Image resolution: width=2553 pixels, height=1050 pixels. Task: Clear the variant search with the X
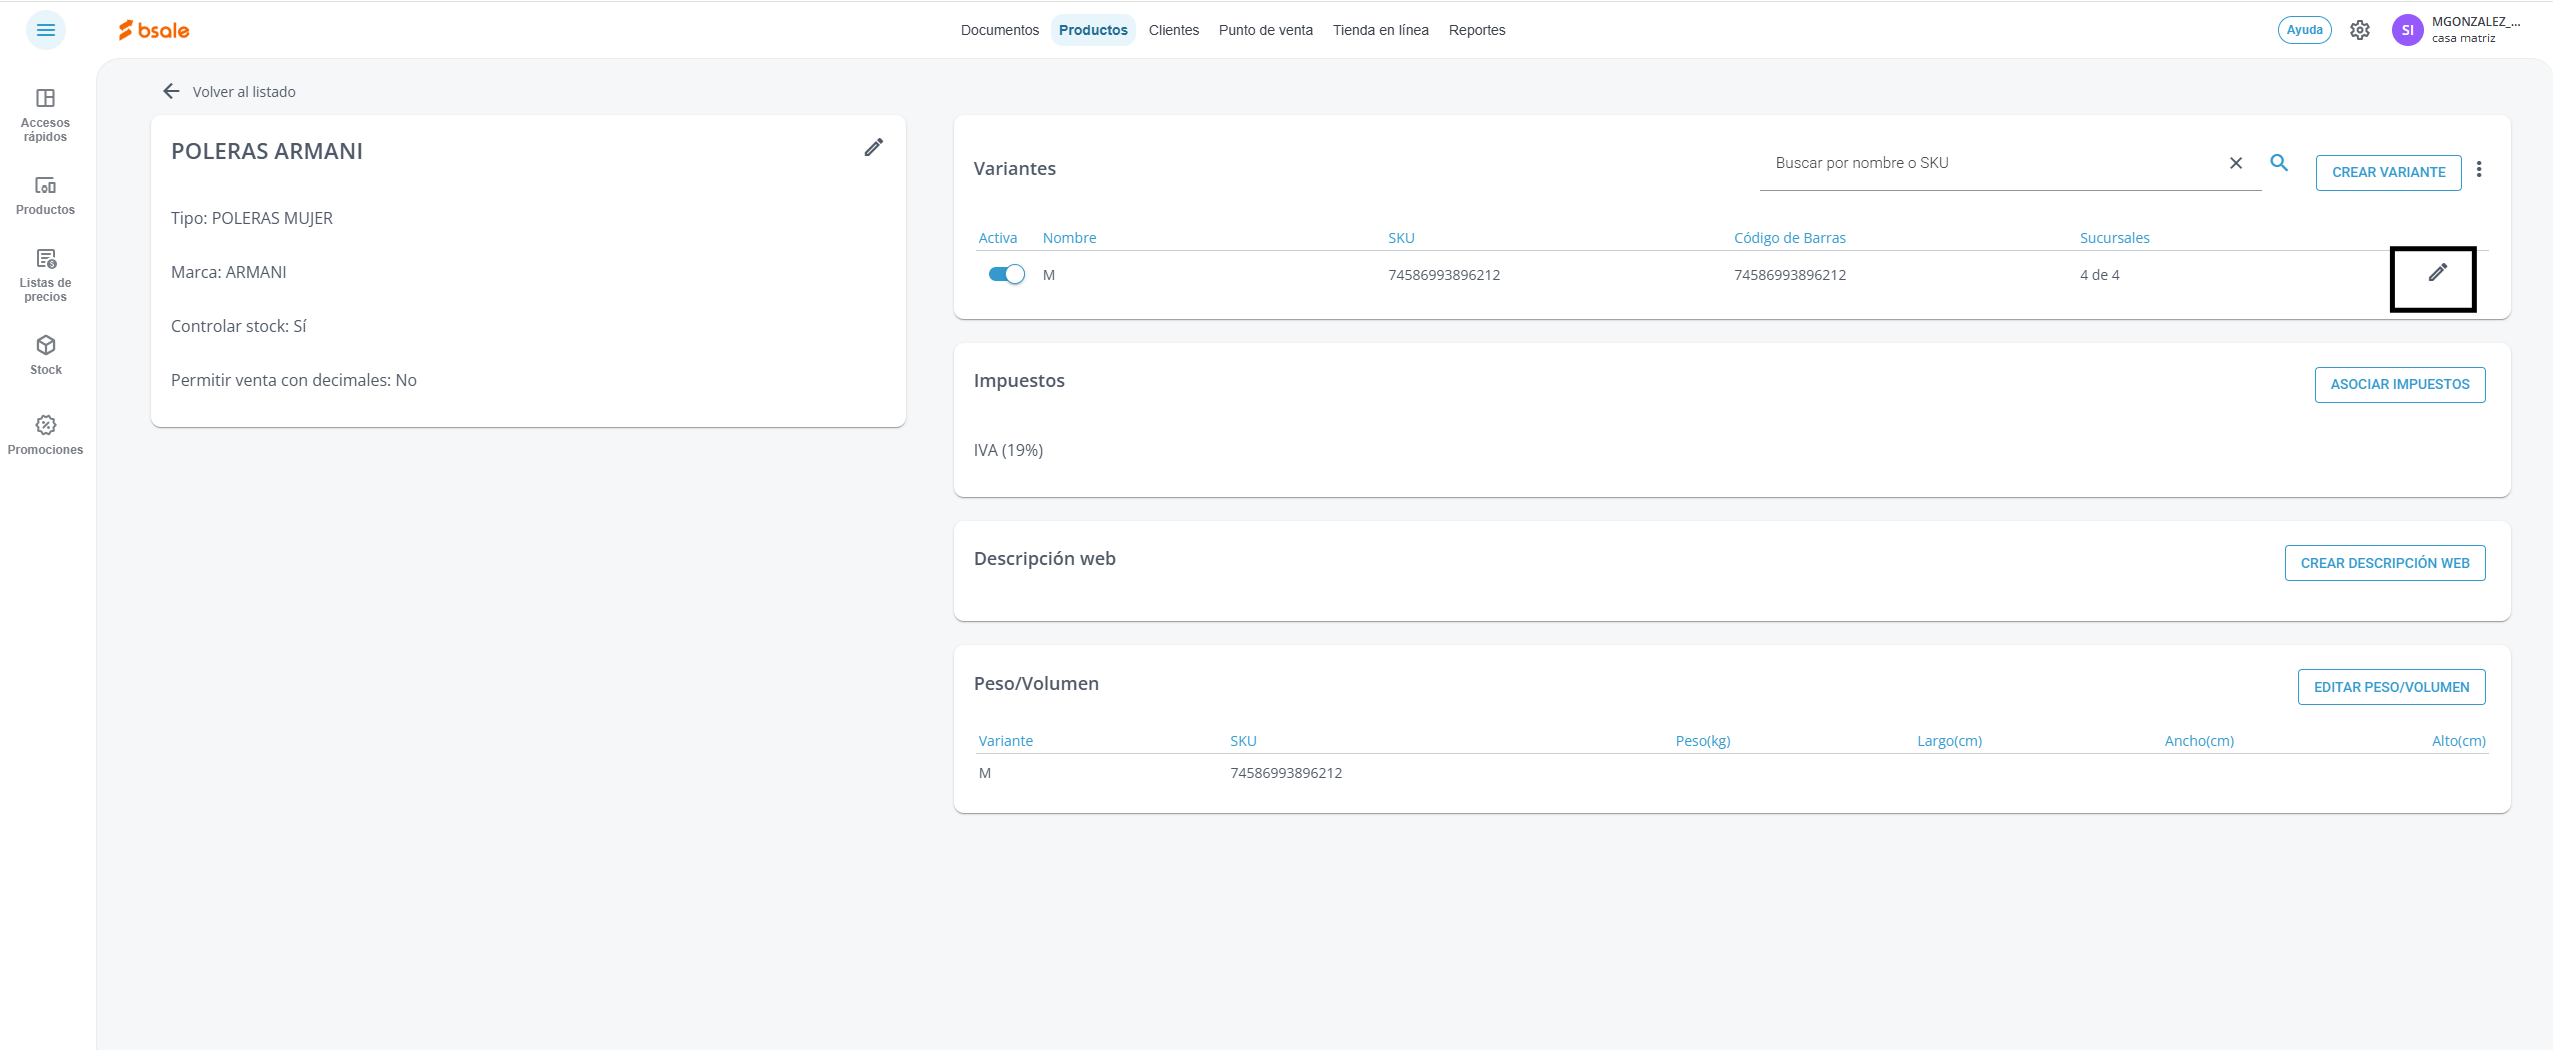point(2236,163)
